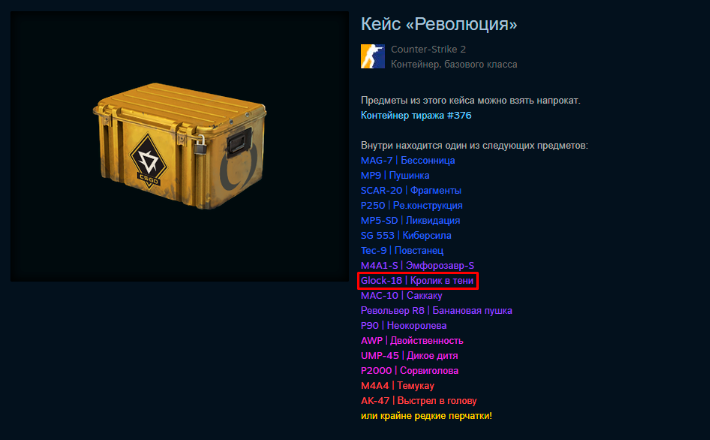
Task: Select MAG-7 | Бессонница item
Action: point(408,160)
